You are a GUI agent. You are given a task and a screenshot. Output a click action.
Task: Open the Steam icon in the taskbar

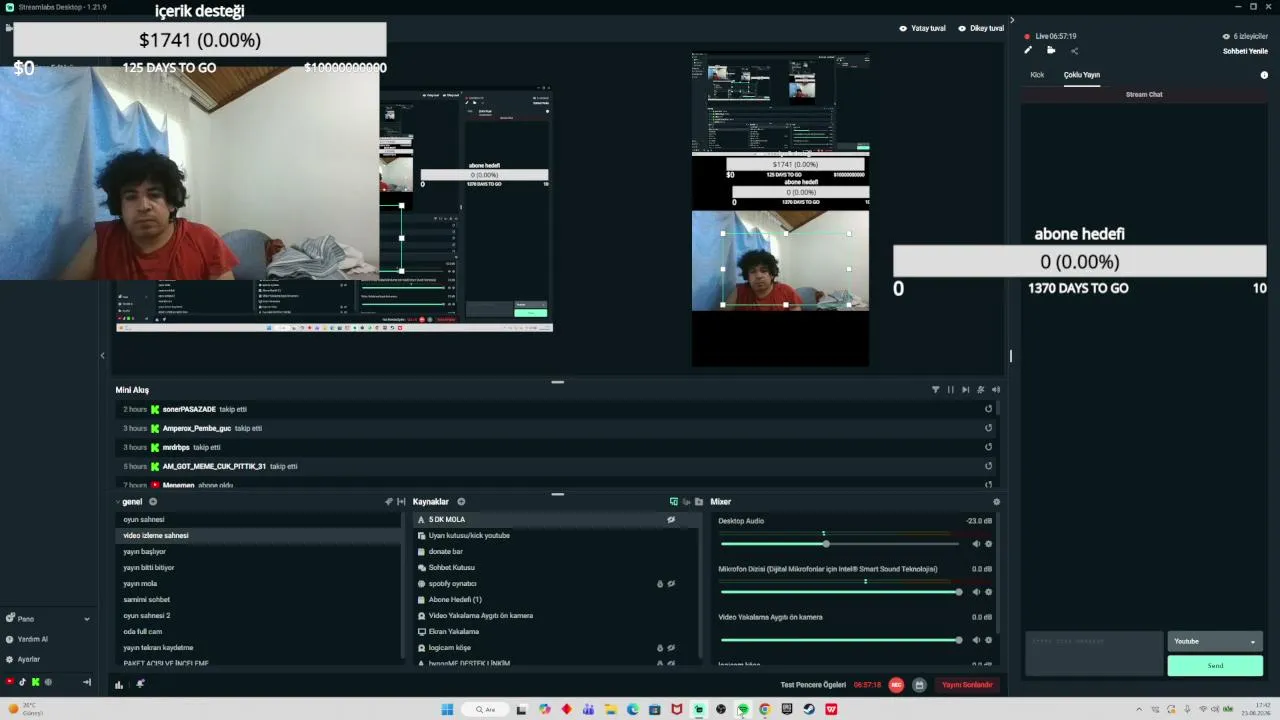808,710
